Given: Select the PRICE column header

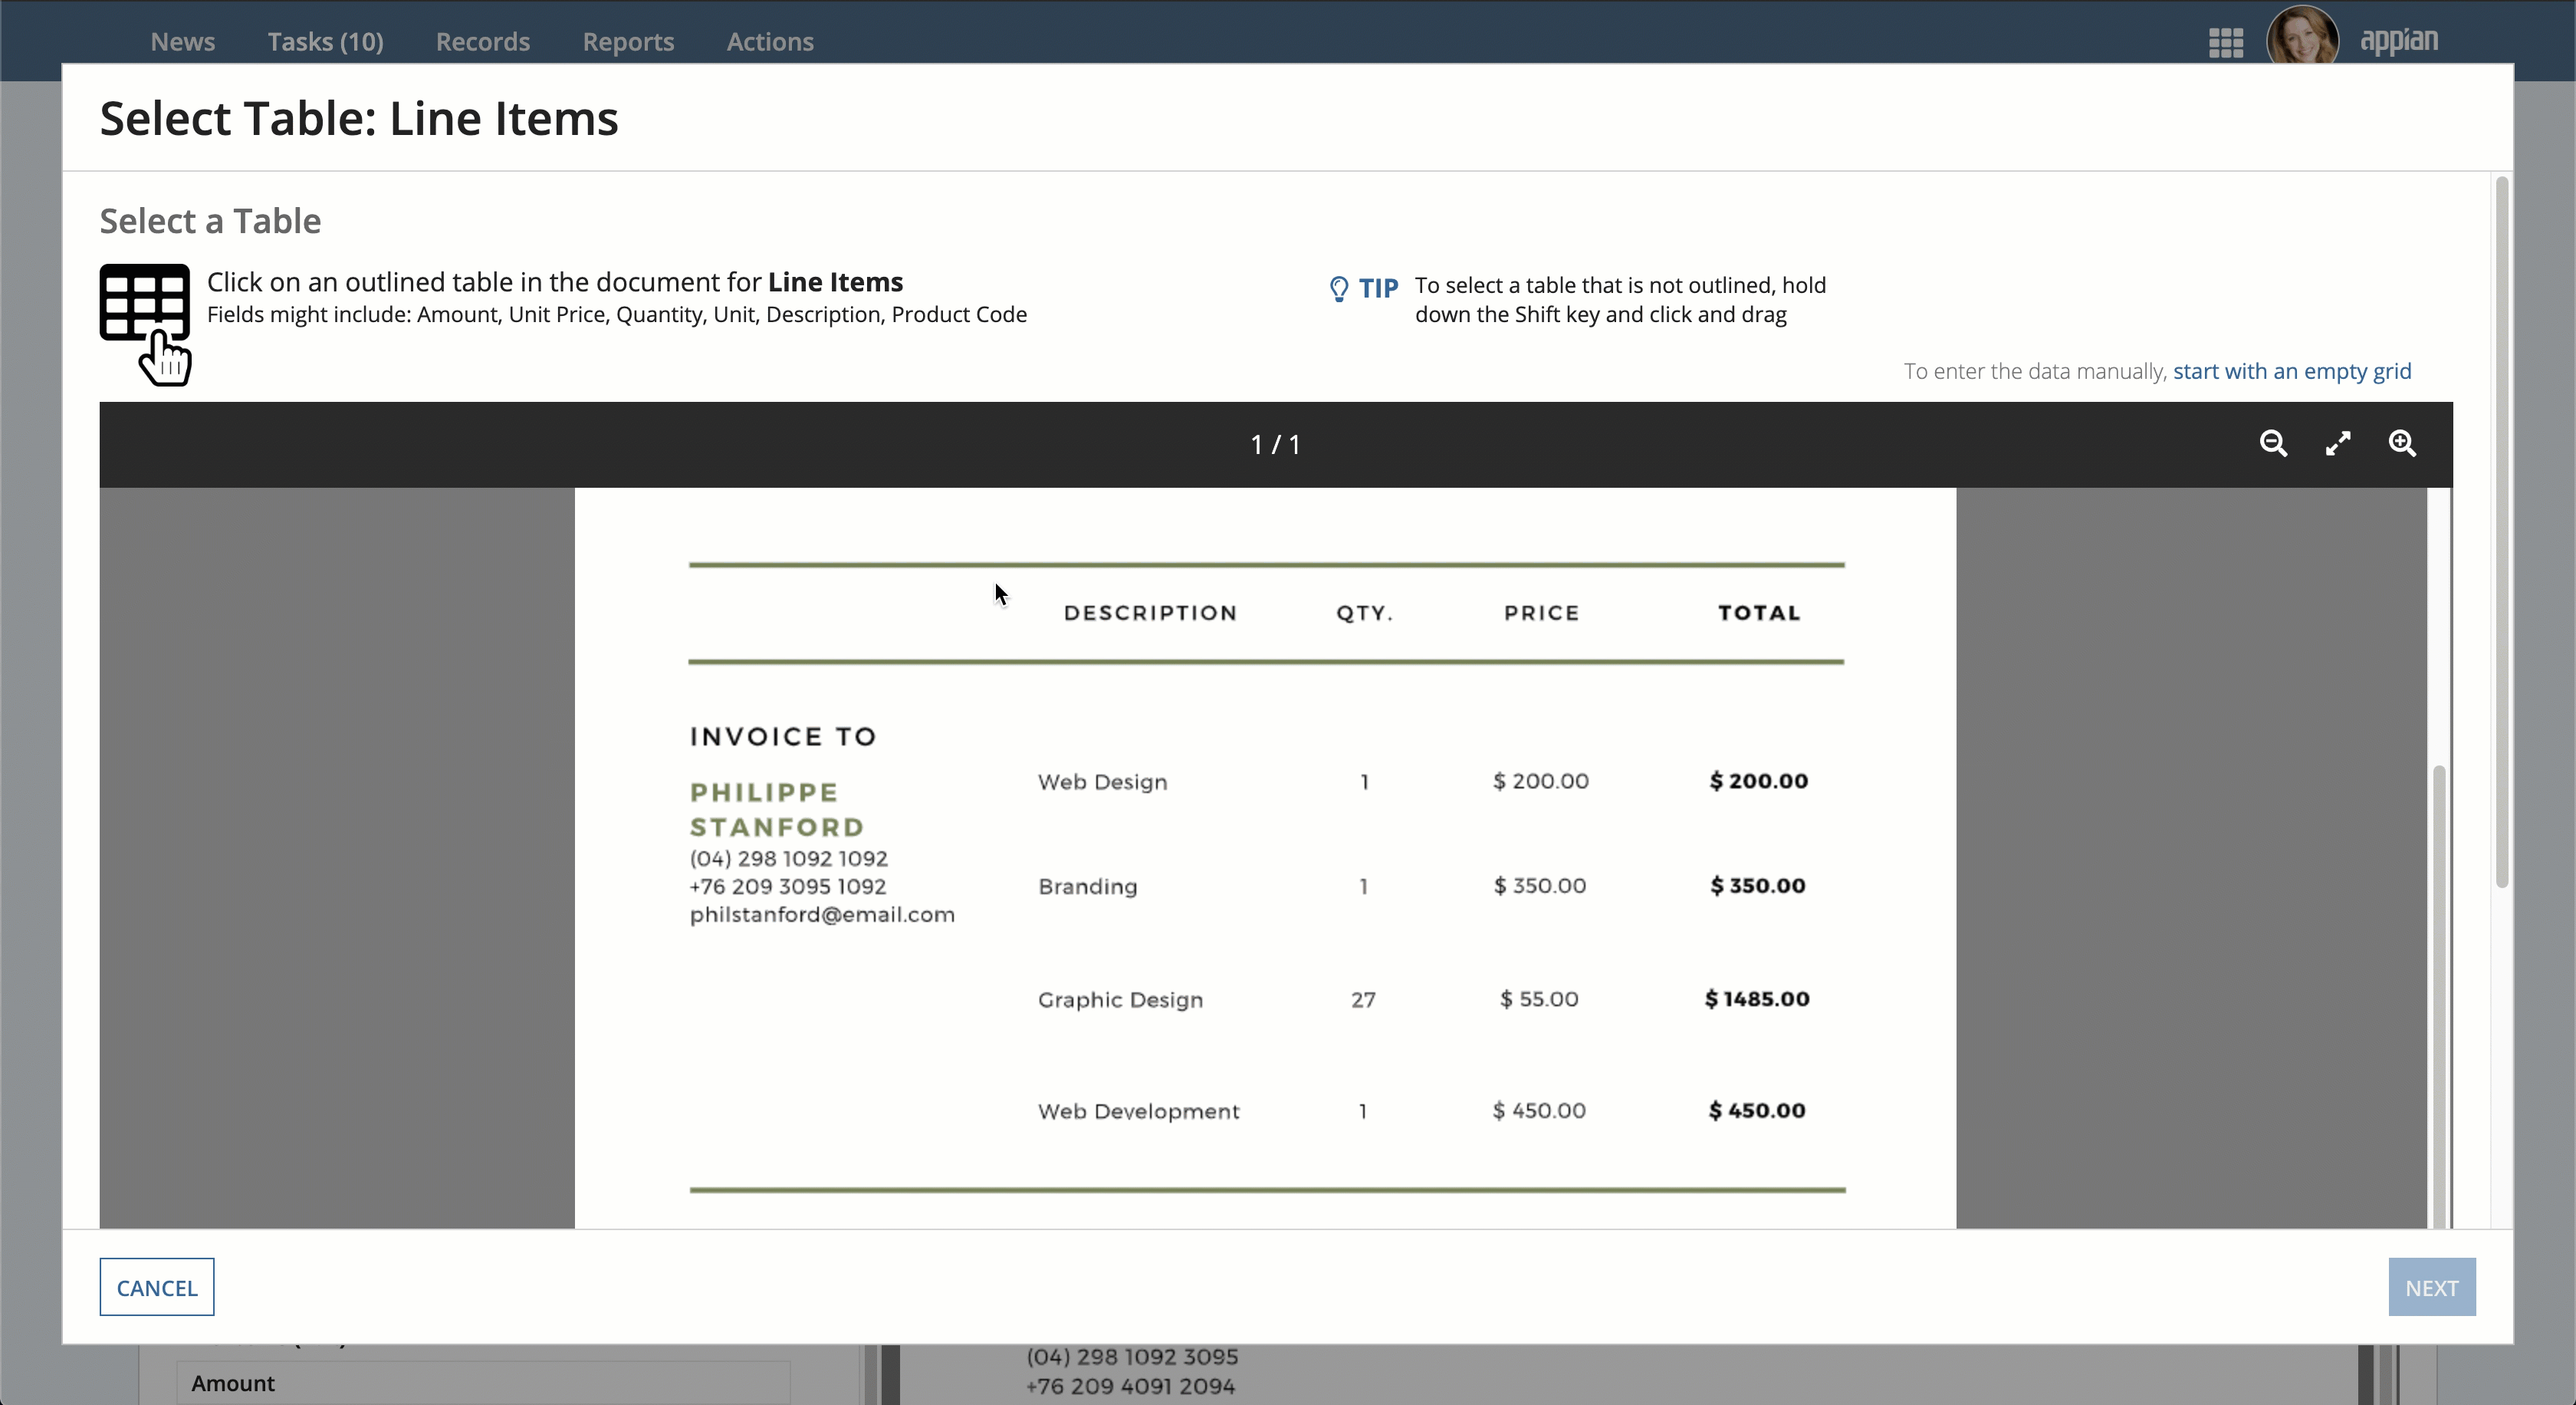Looking at the screenshot, I should coord(1541,613).
